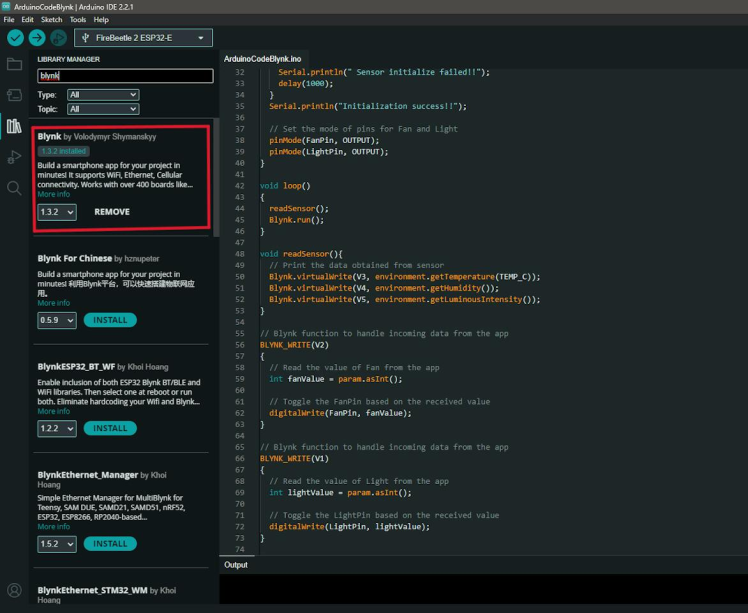Open the Type filter dropdown

pos(102,95)
